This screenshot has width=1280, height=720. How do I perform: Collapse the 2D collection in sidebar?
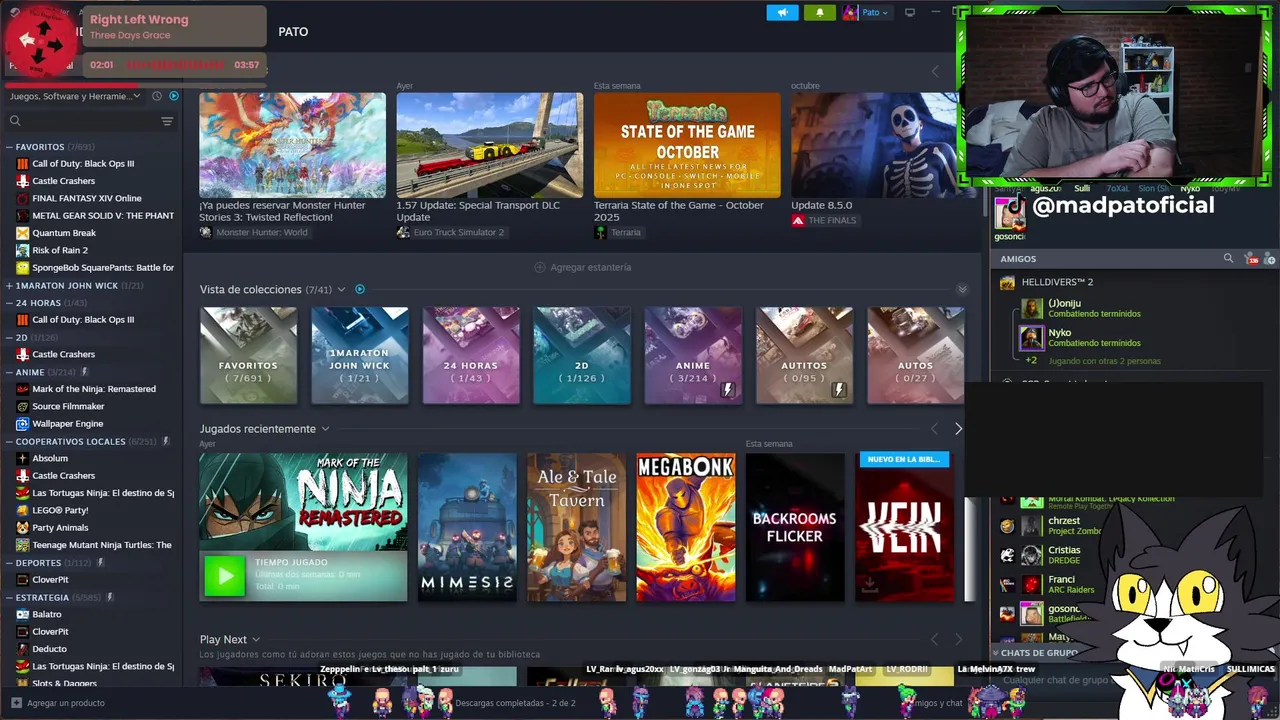9,337
